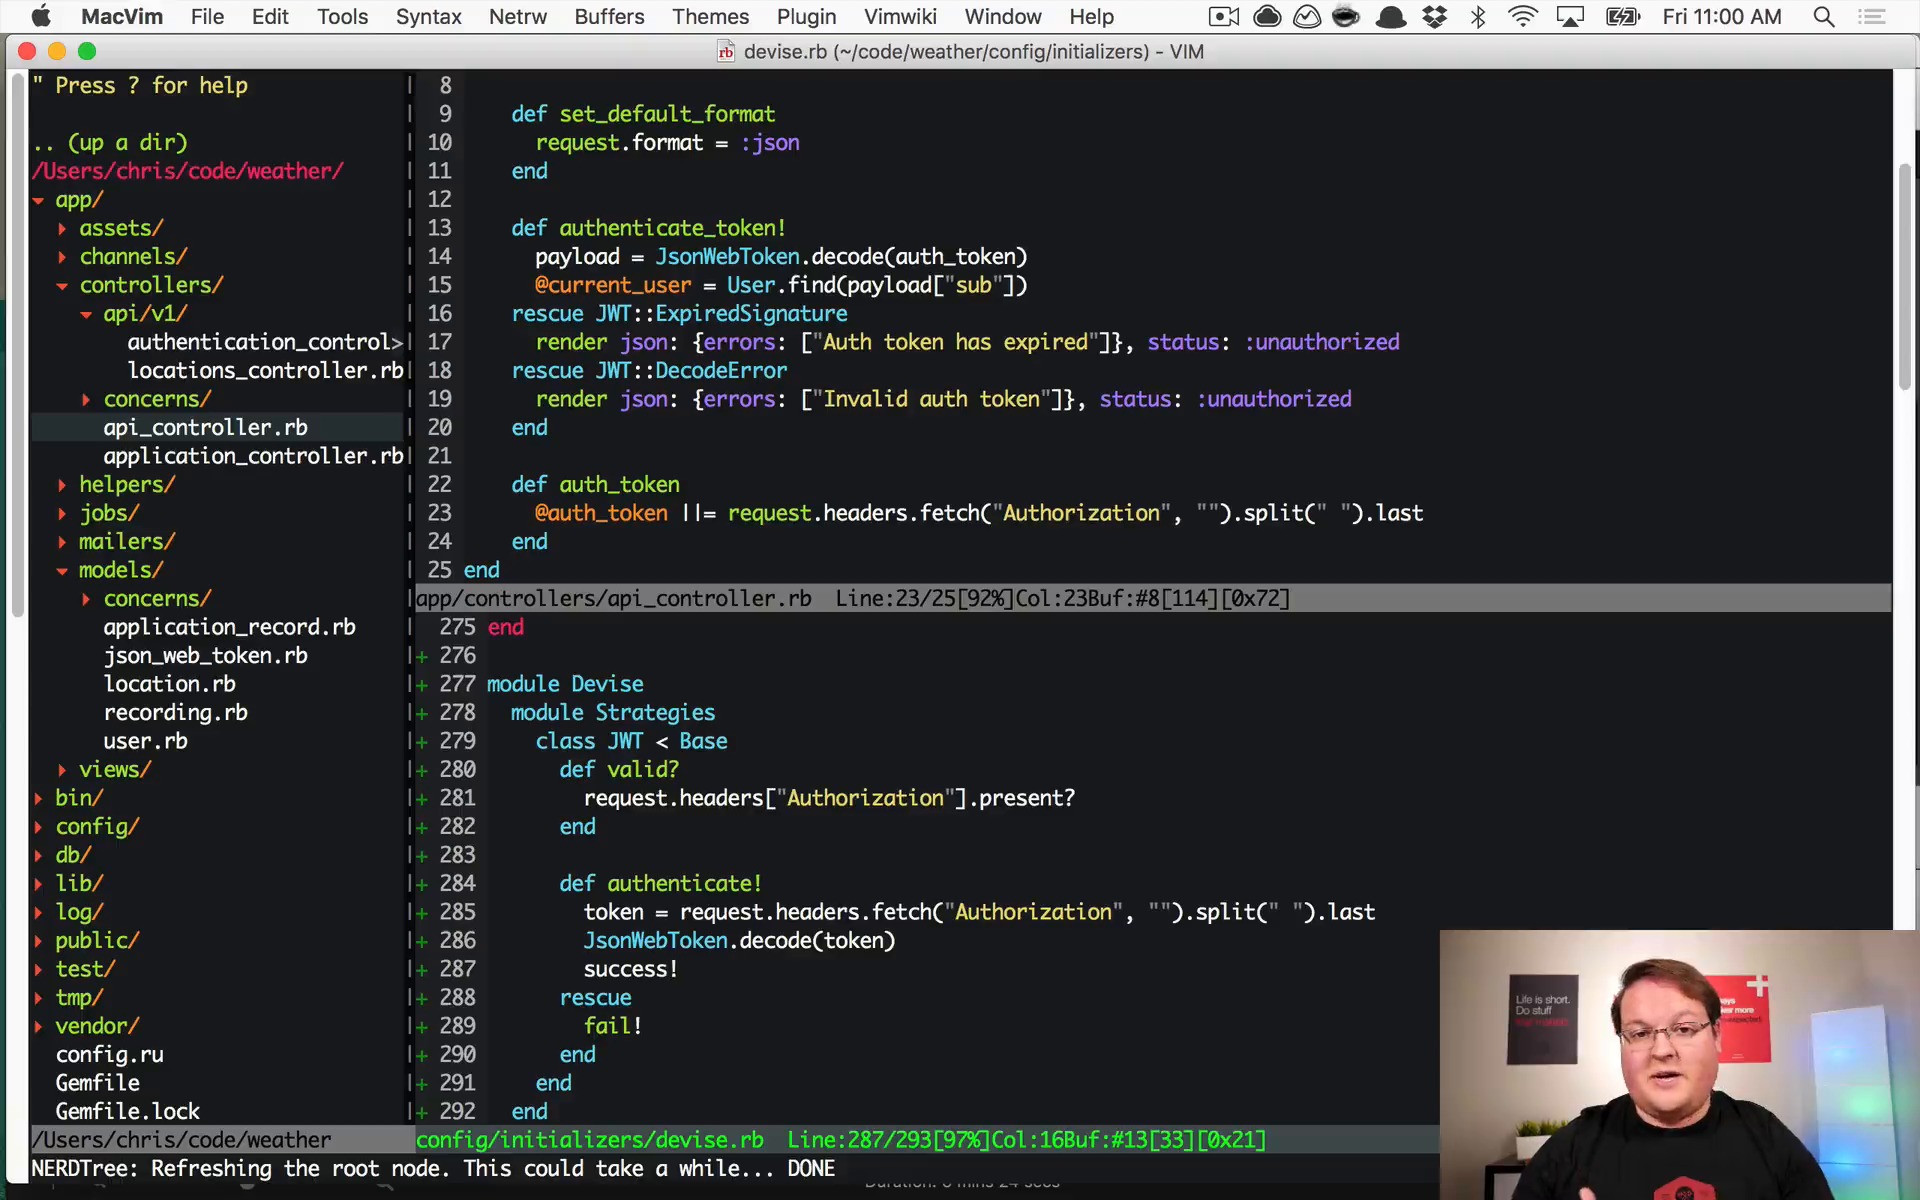Expand the mailers/ folder

[x=62, y=542]
